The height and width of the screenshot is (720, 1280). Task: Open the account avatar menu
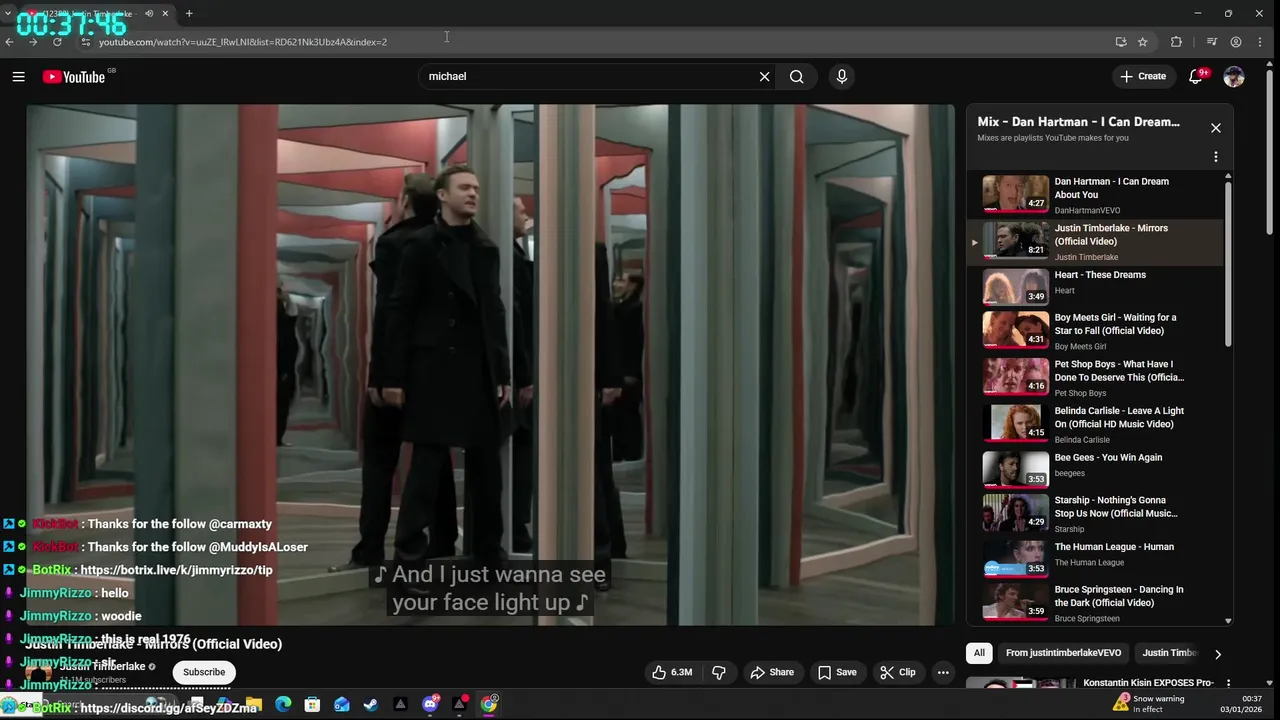(1234, 77)
